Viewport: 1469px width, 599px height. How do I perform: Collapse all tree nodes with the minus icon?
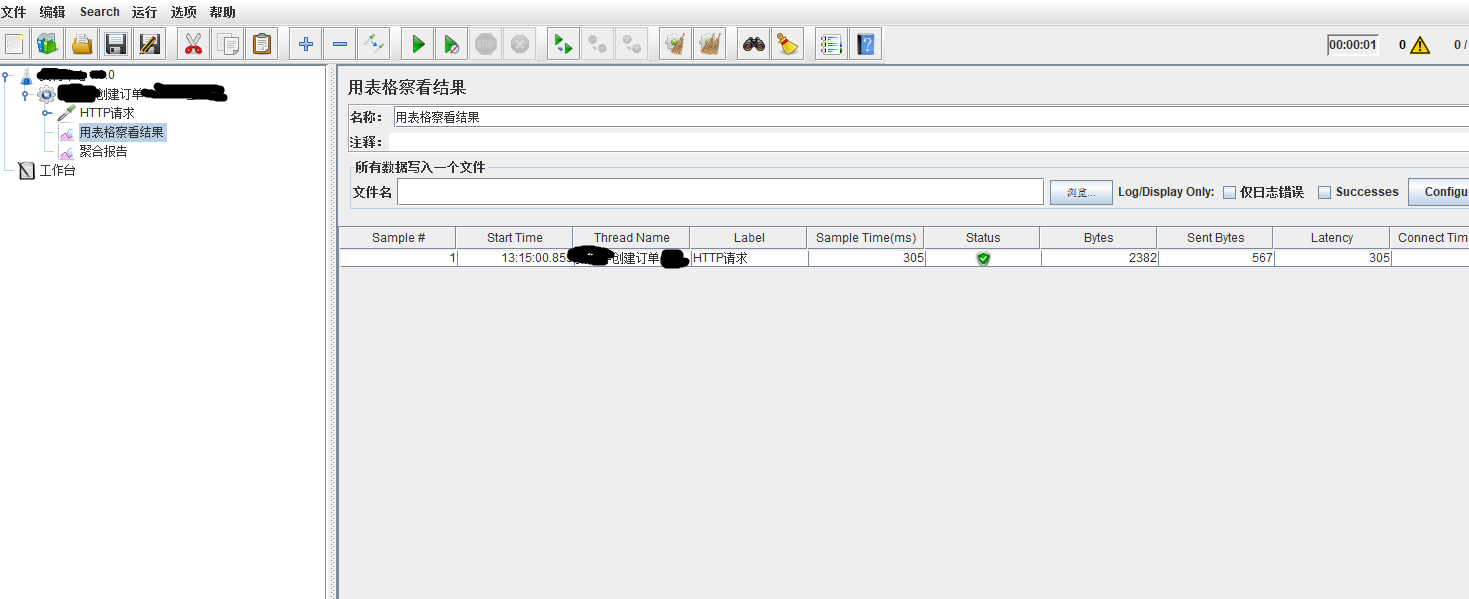pos(340,44)
